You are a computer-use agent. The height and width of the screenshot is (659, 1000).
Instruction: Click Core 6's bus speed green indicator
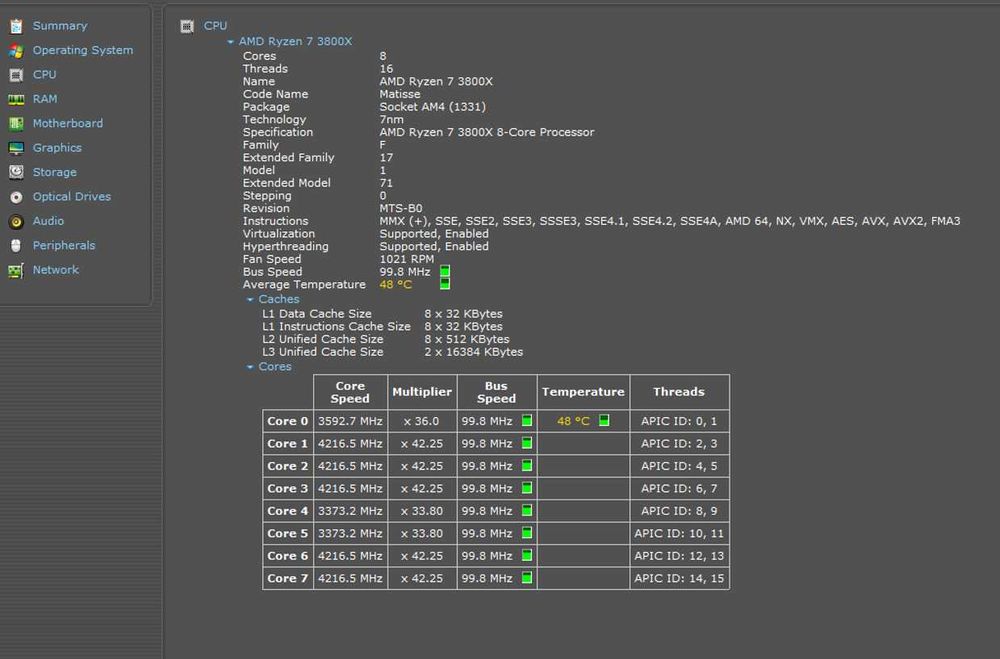click(x=527, y=556)
